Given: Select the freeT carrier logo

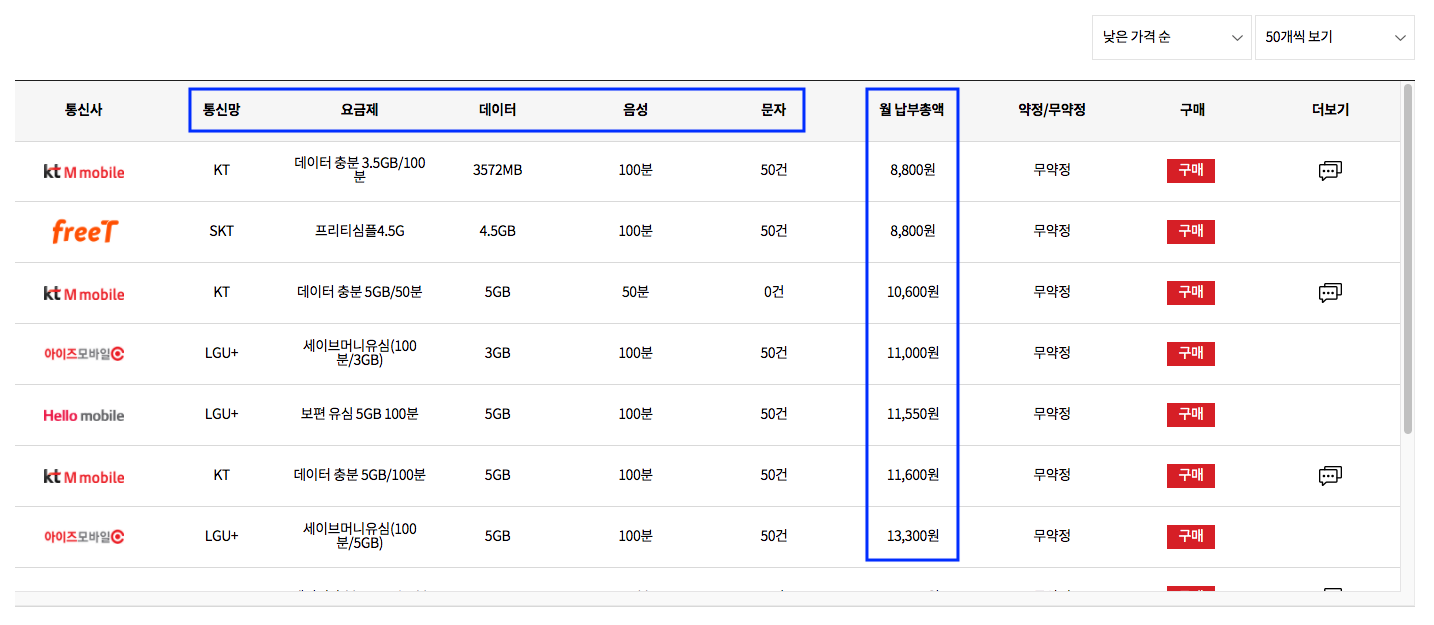Looking at the screenshot, I should [84, 231].
